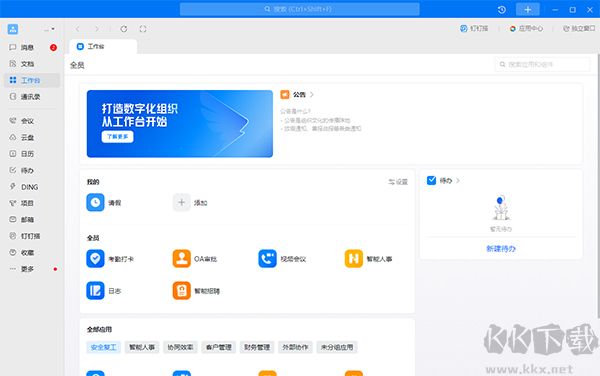Click the 了解更多 button on the banner

click(x=117, y=137)
